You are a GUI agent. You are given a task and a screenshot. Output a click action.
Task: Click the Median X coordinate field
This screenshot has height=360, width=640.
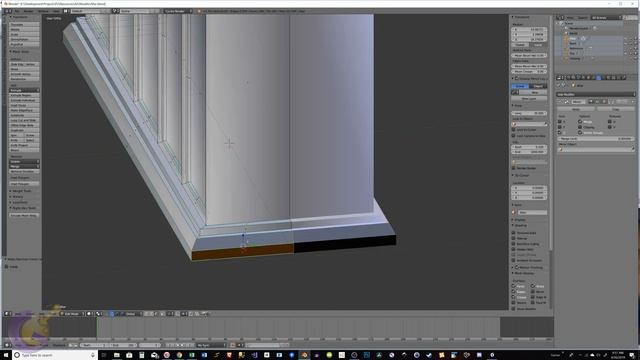pos(529,29)
